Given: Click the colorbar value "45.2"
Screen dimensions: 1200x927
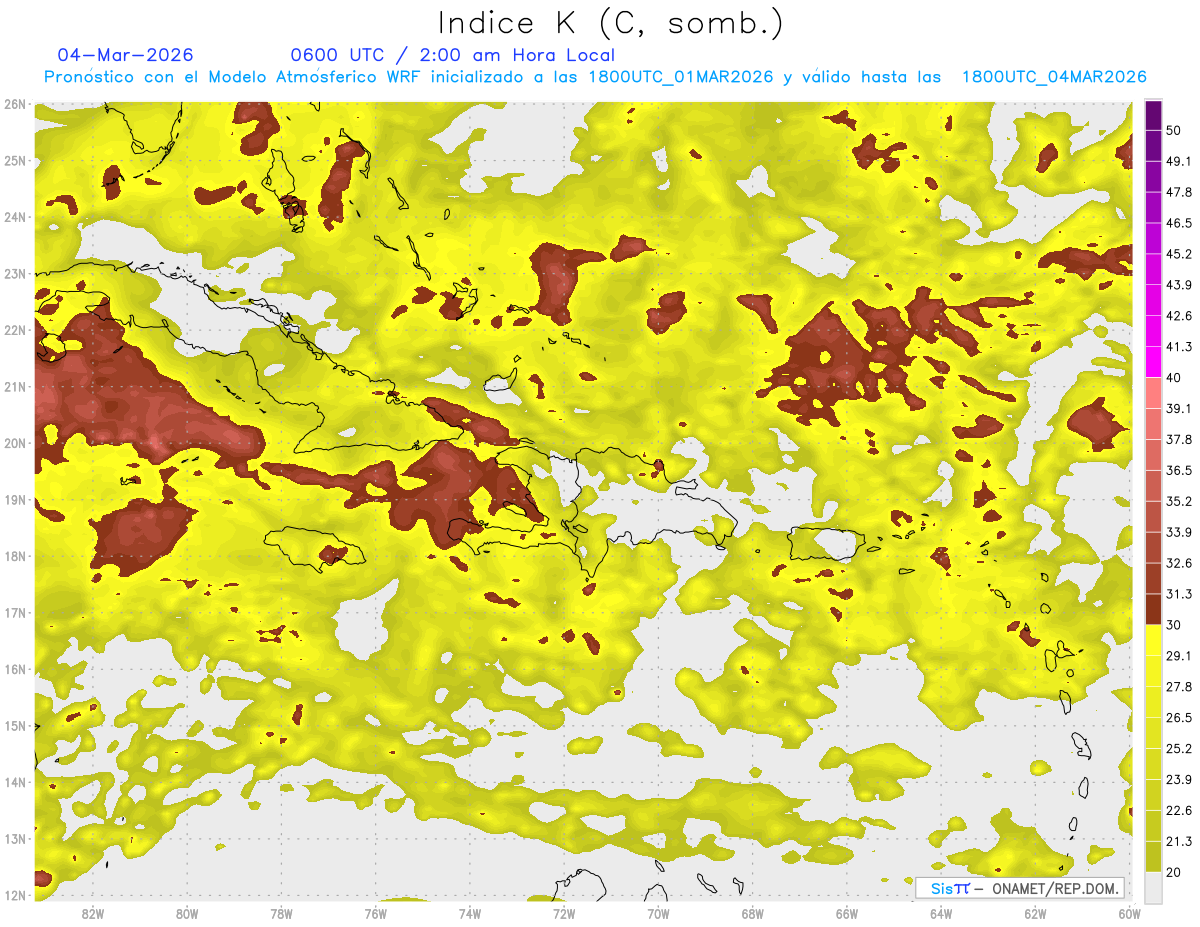Looking at the screenshot, I should click(1178, 254).
